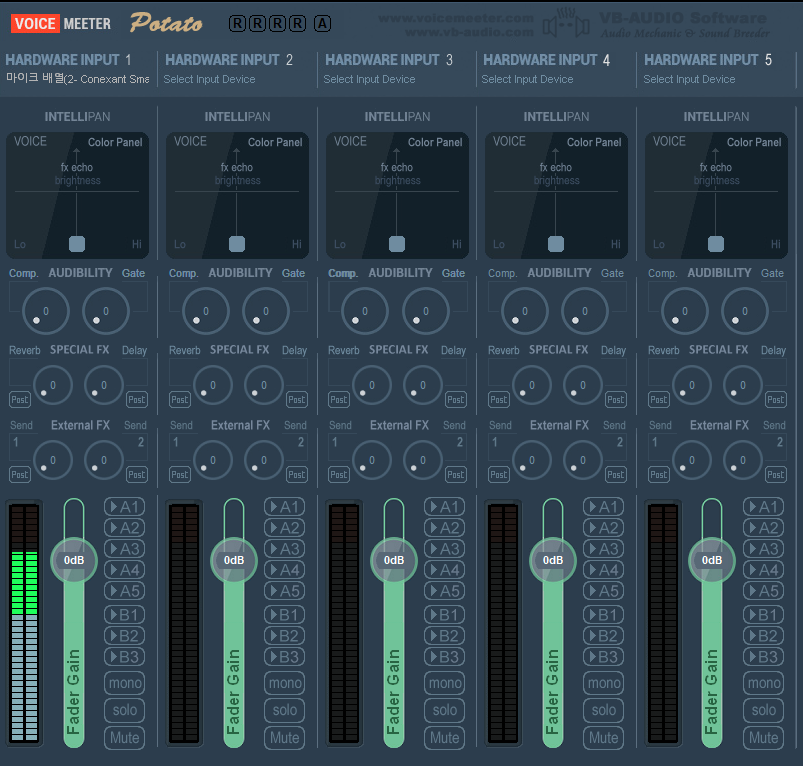Screen dimensions: 803x766
Task: Click 0dB fader knob on Hardware Input 3
Action: pyautogui.click(x=394, y=560)
